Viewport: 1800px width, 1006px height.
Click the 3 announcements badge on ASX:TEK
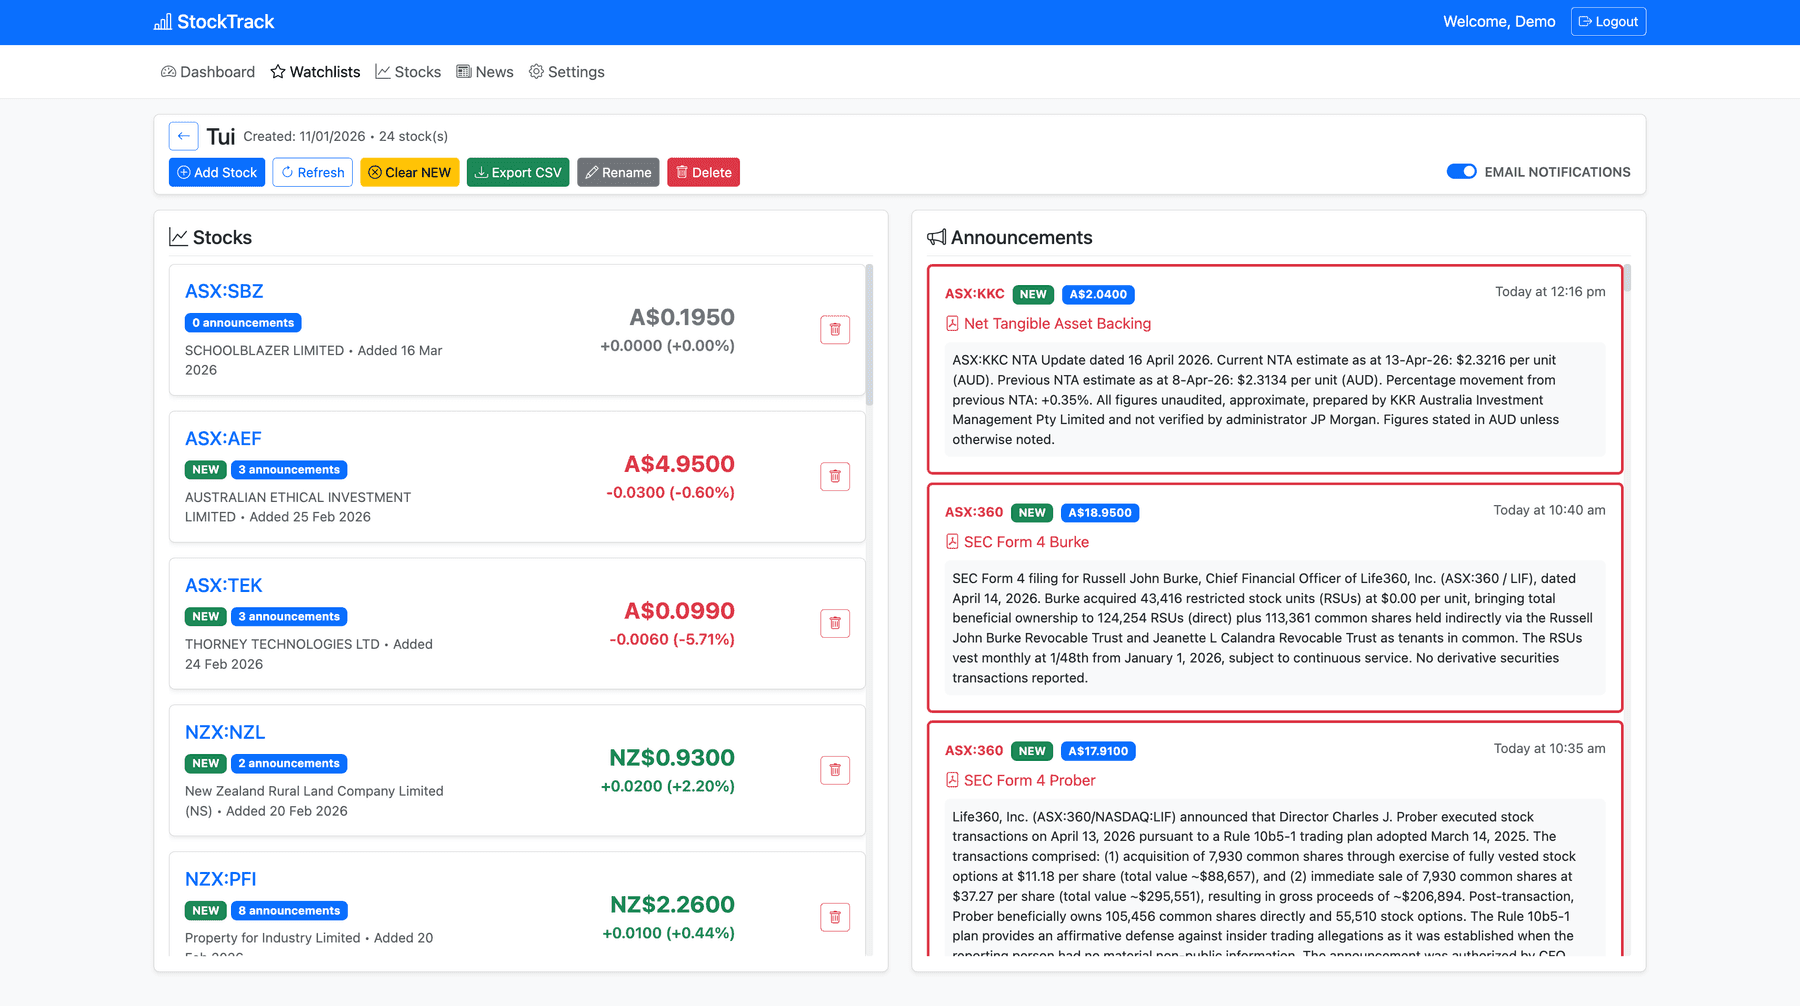tap(289, 617)
